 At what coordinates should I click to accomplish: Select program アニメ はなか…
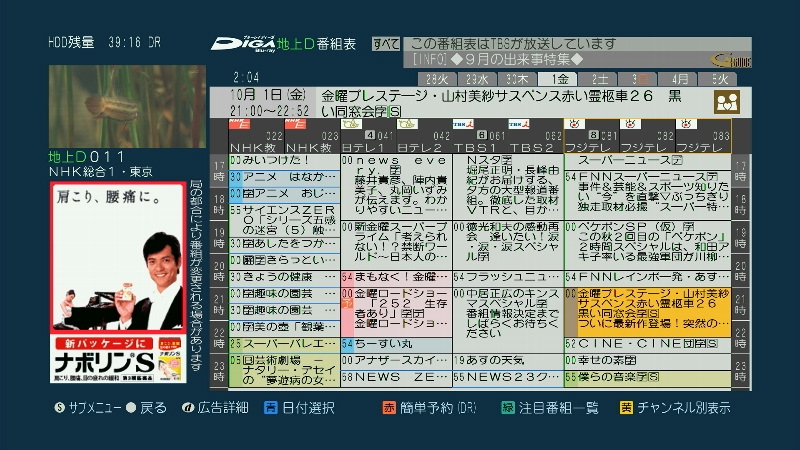pos(284,178)
